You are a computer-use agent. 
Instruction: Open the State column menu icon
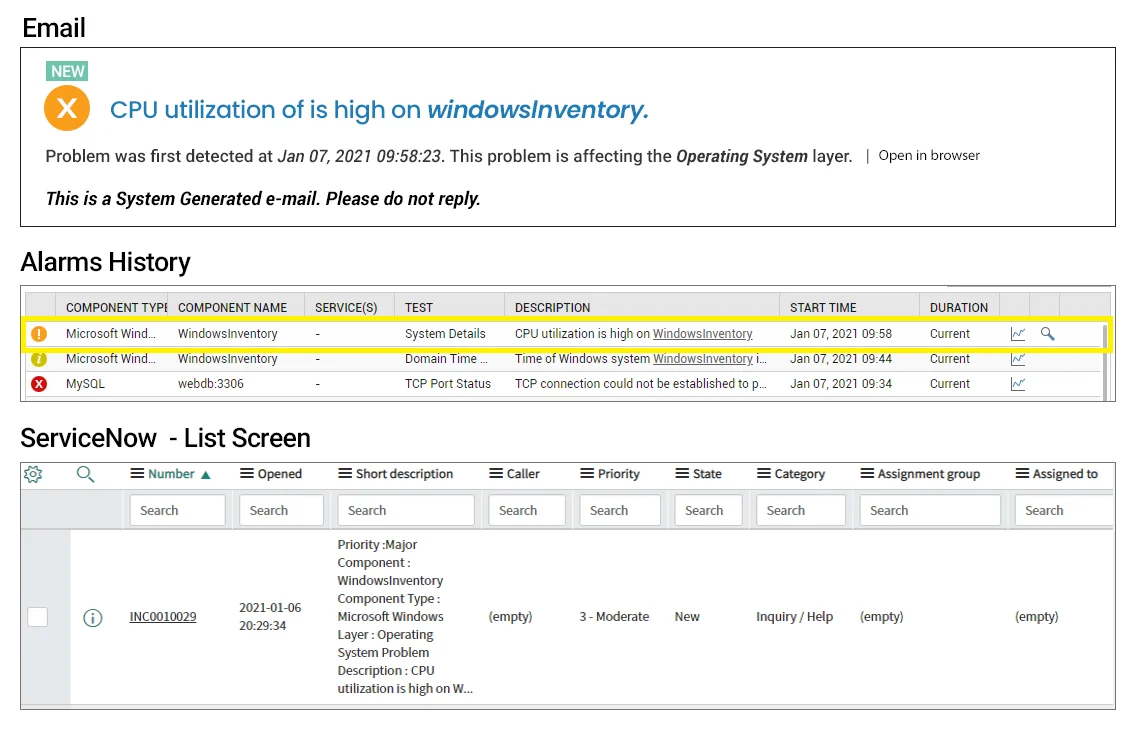point(682,474)
